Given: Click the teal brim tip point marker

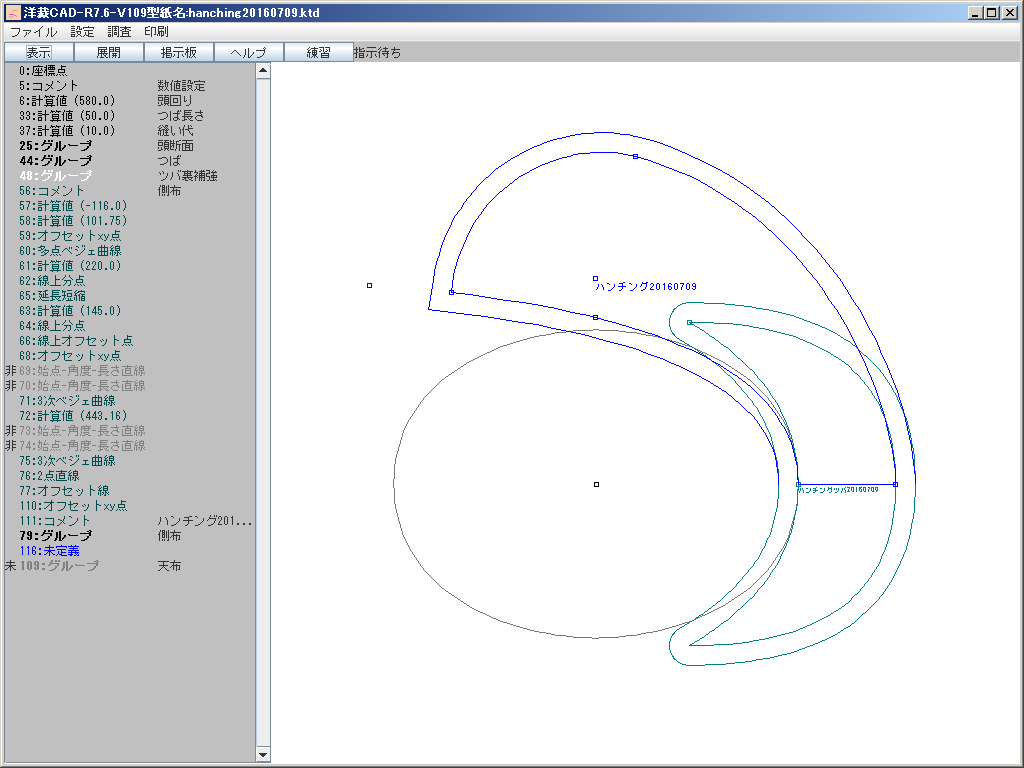Looking at the screenshot, I should pyautogui.click(x=690, y=323).
